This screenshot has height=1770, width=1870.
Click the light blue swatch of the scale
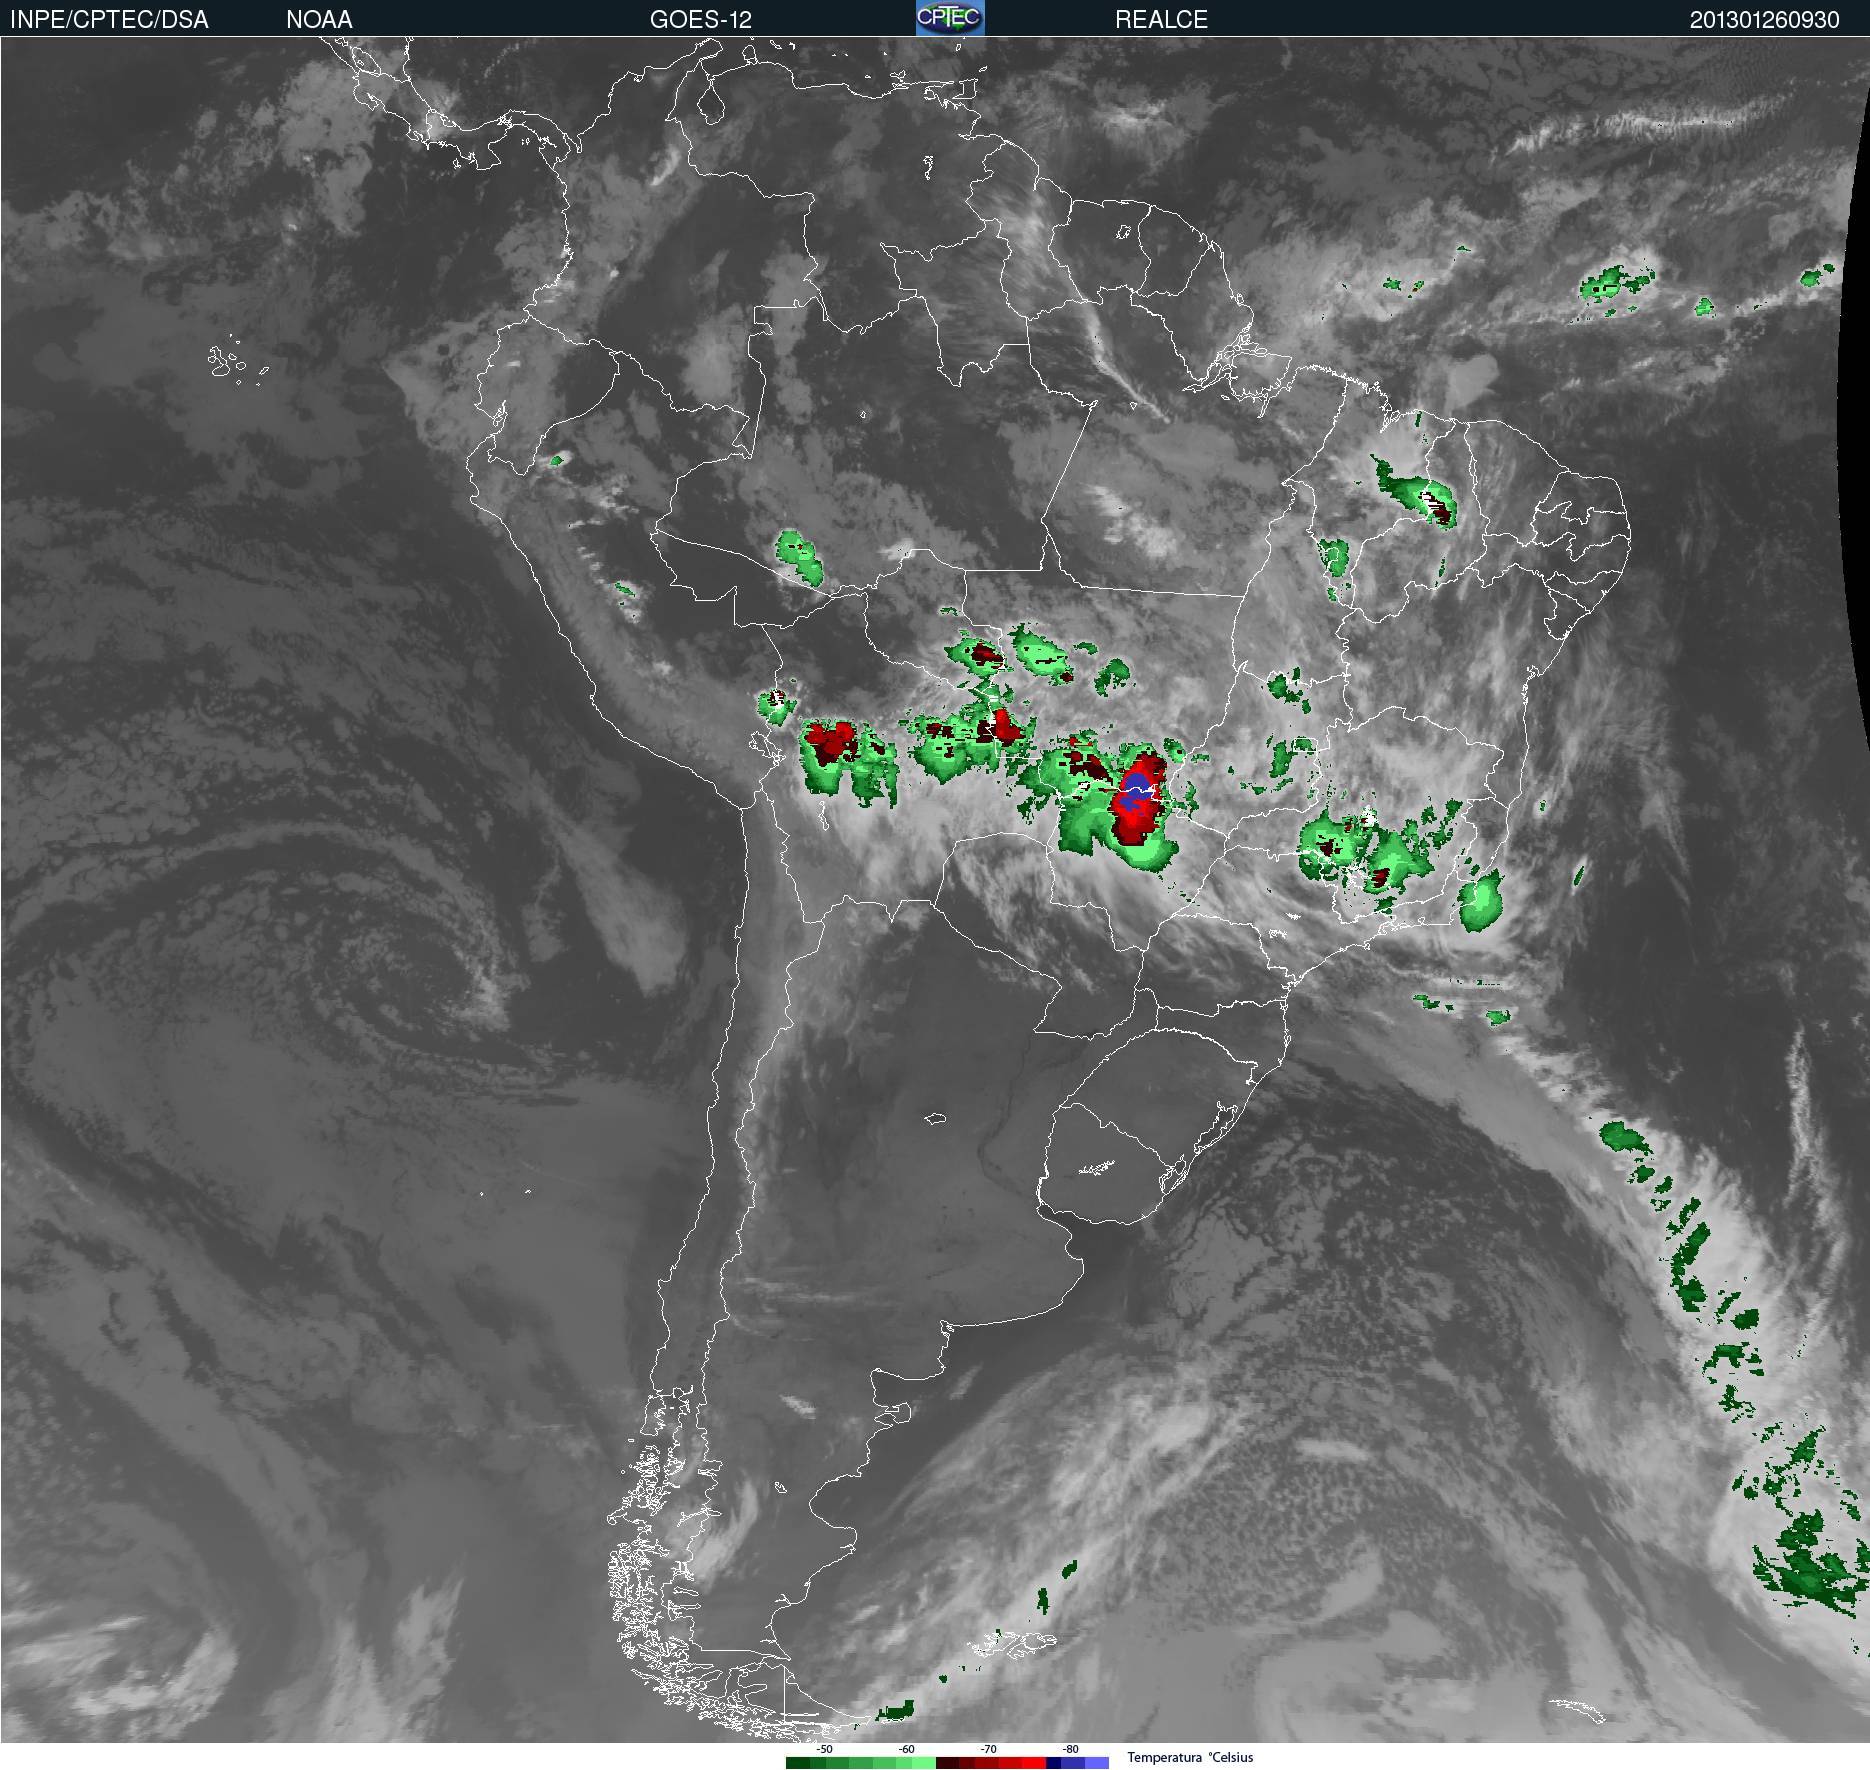[1097, 1763]
